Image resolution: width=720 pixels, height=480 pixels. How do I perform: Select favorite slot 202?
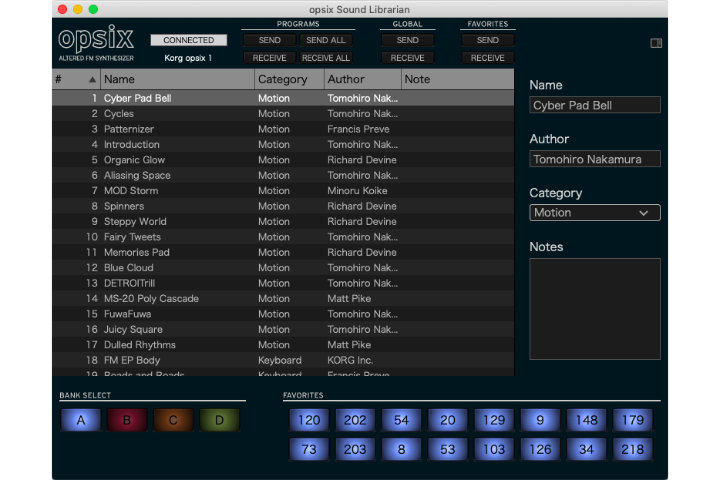pyautogui.click(x=355, y=421)
